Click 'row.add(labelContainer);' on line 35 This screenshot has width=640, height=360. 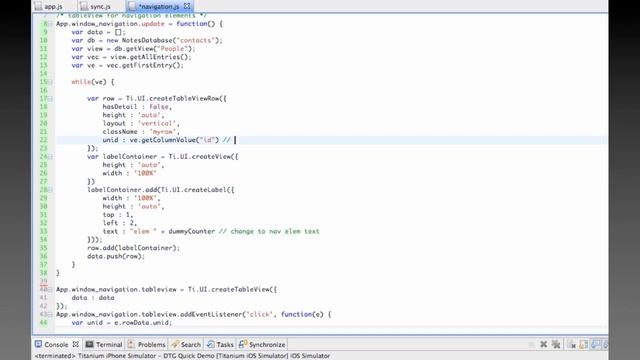pyautogui.click(x=133, y=248)
